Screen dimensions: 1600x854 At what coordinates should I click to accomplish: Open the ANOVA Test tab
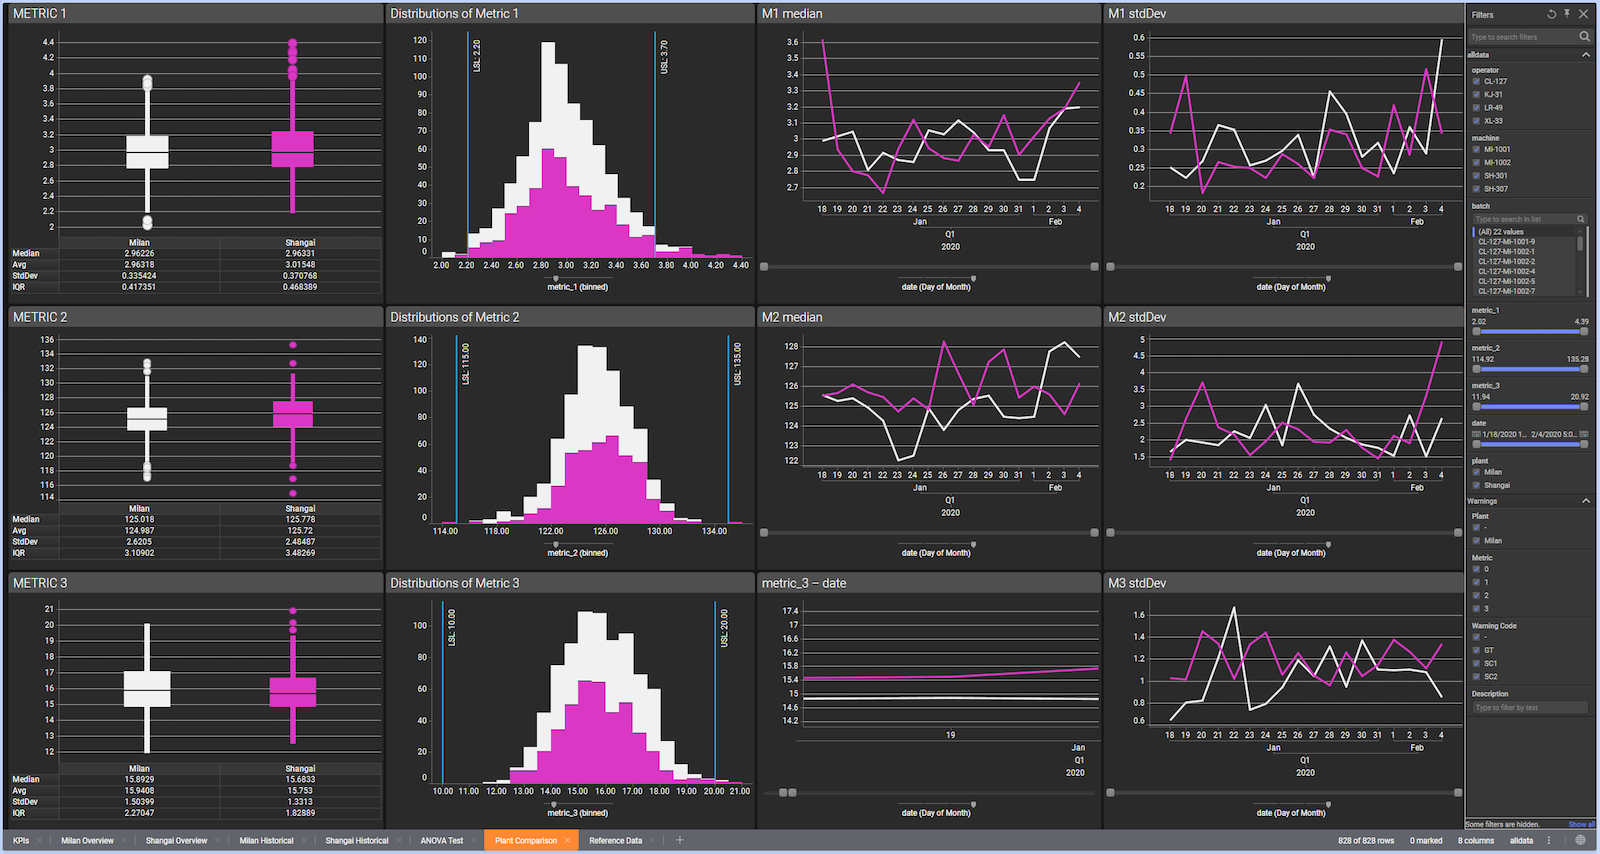pos(441,841)
